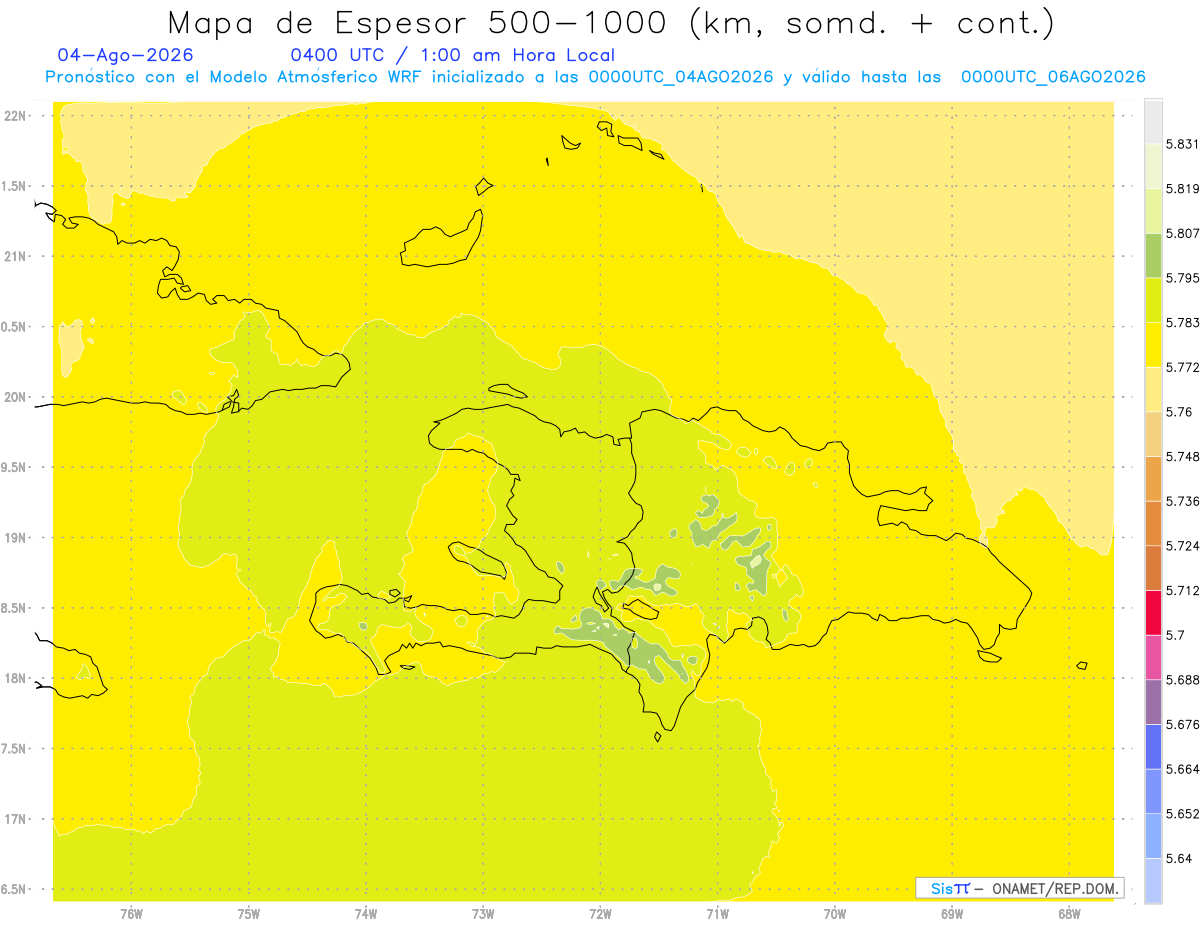Select the legend value 5.795
The height and width of the screenshot is (927, 1200).
click(x=1183, y=278)
